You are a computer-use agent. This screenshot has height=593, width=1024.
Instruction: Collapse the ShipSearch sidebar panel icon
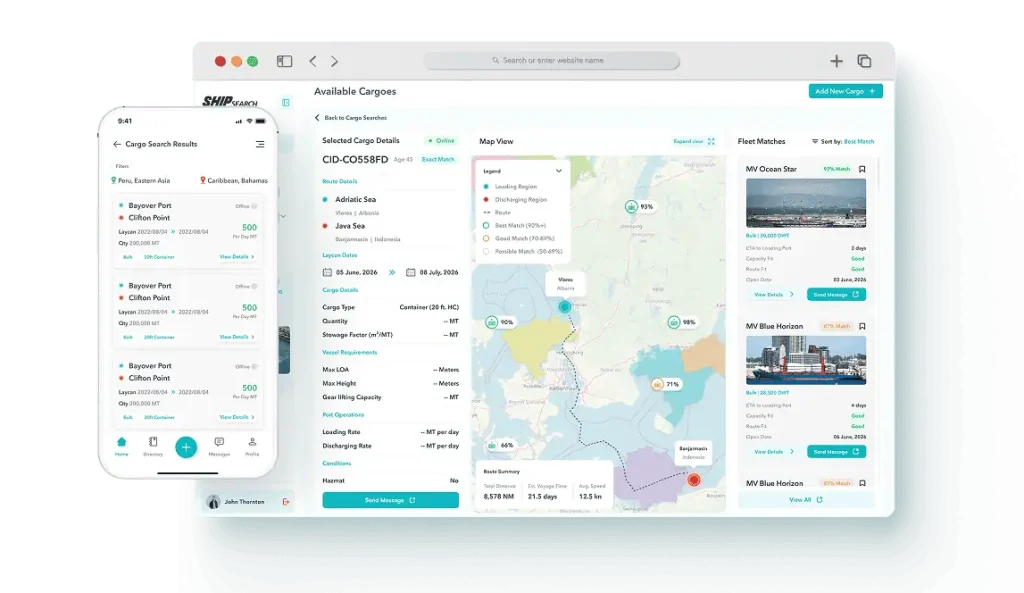(285, 103)
